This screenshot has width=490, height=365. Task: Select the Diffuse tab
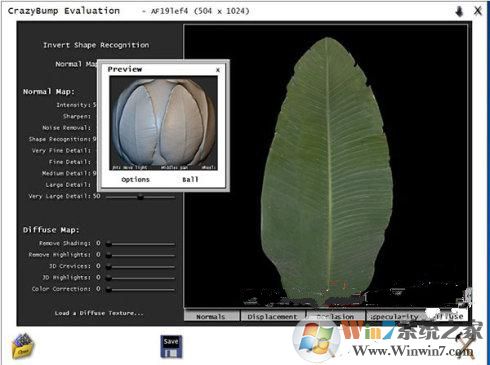(x=447, y=316)
